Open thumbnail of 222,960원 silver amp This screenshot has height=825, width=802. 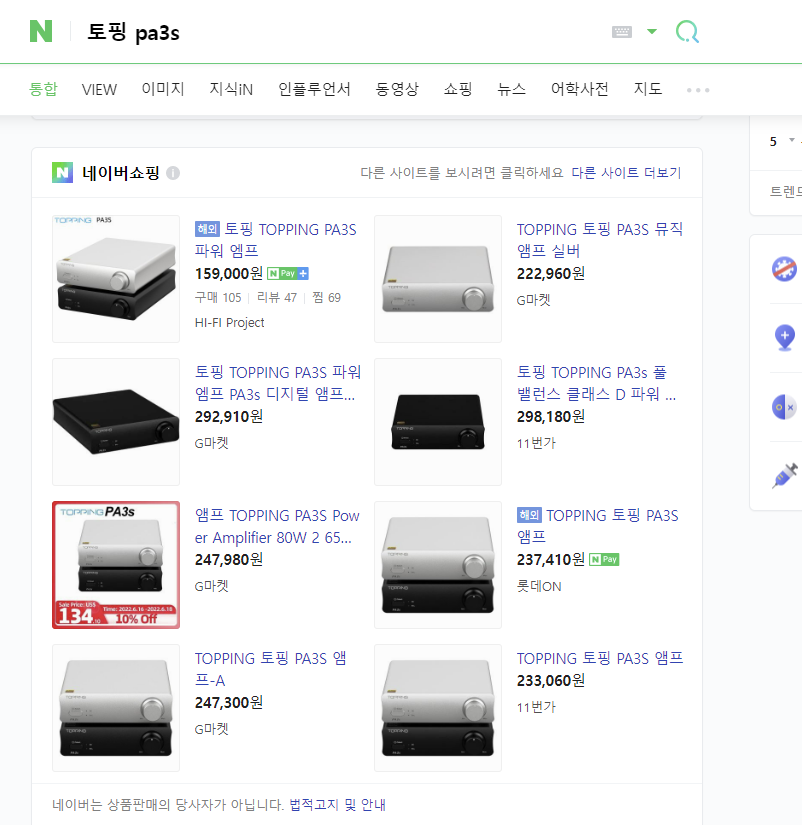438,279
